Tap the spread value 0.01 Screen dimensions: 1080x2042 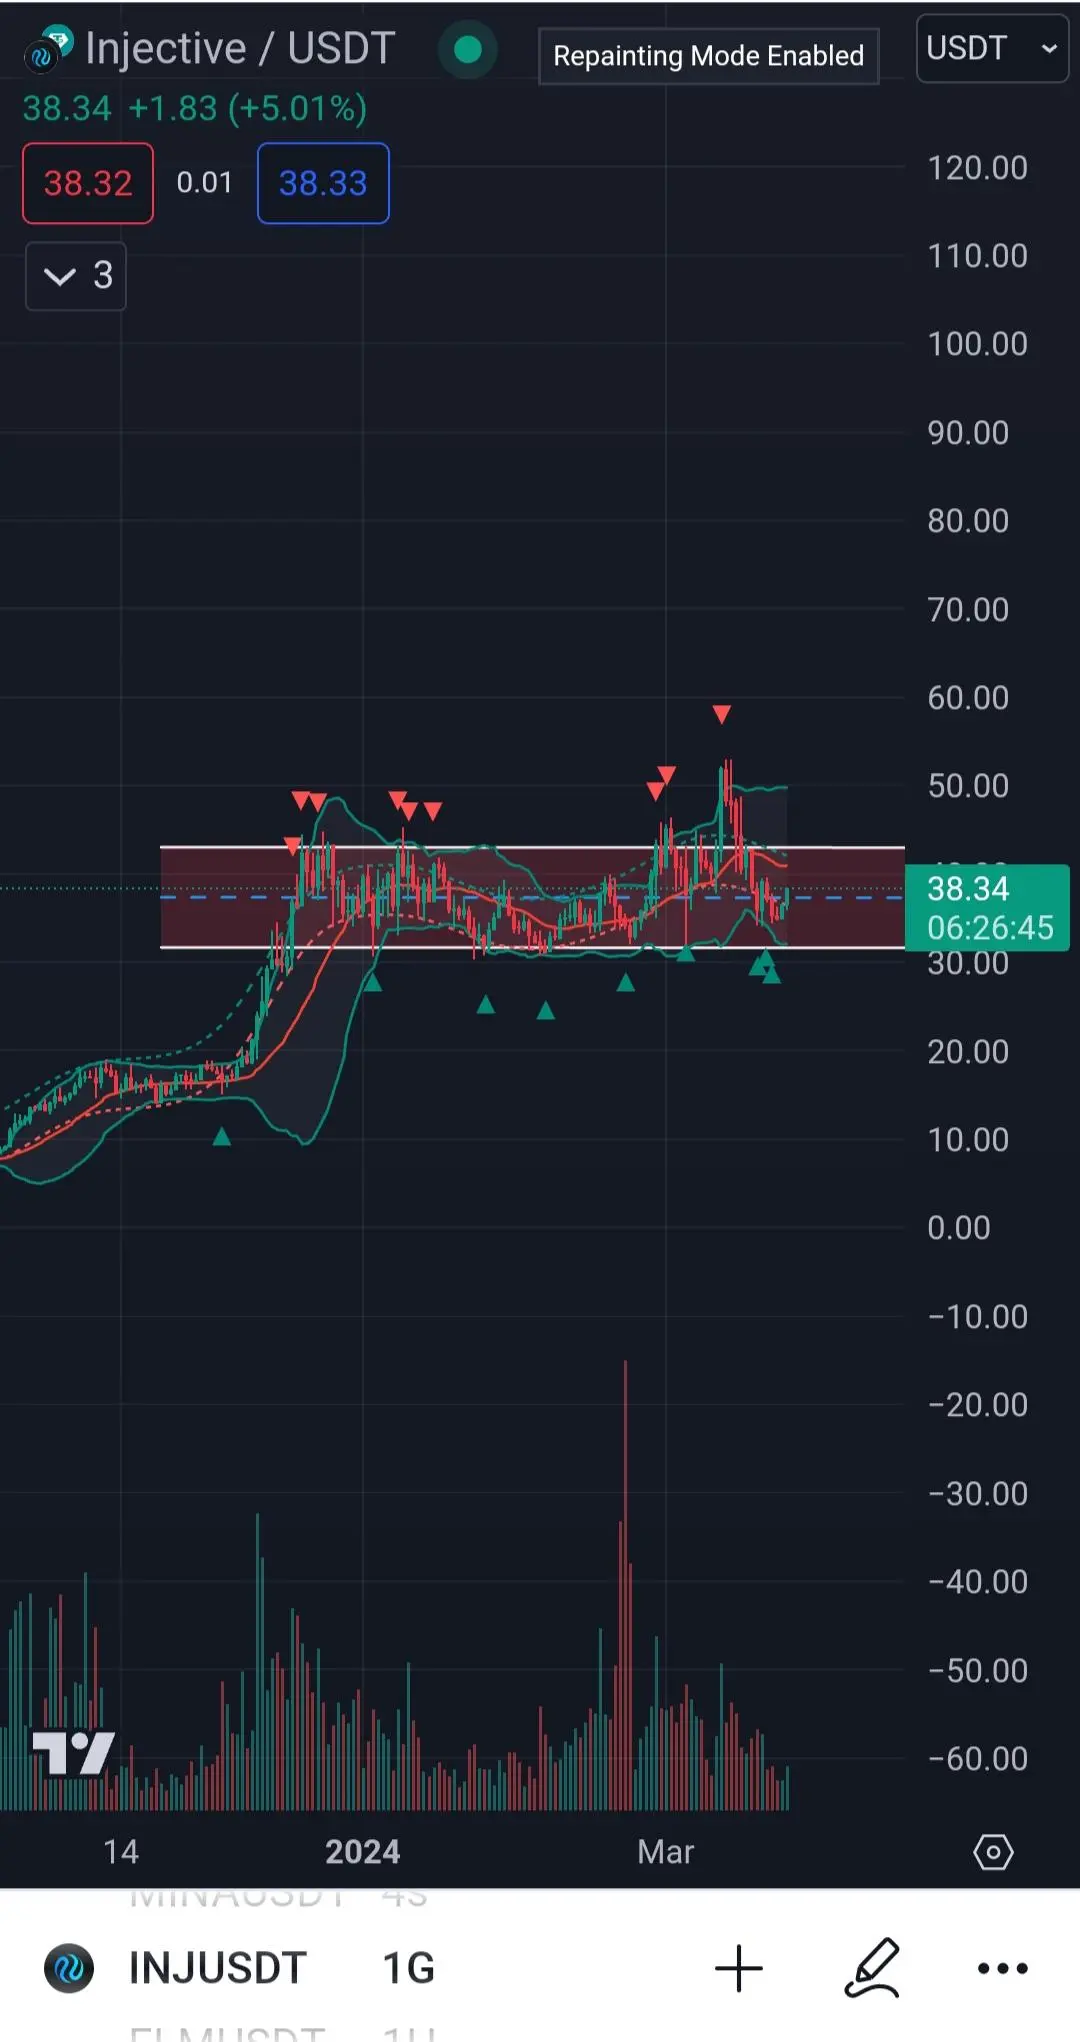(x=204, y=182)
